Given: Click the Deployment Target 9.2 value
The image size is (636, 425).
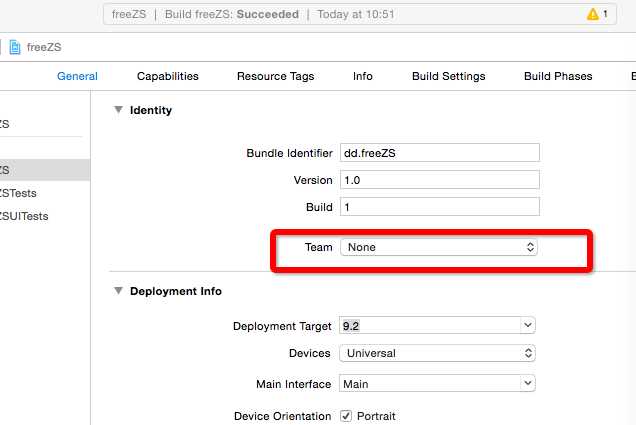Looking at the screenshot, I should point(351,326).
